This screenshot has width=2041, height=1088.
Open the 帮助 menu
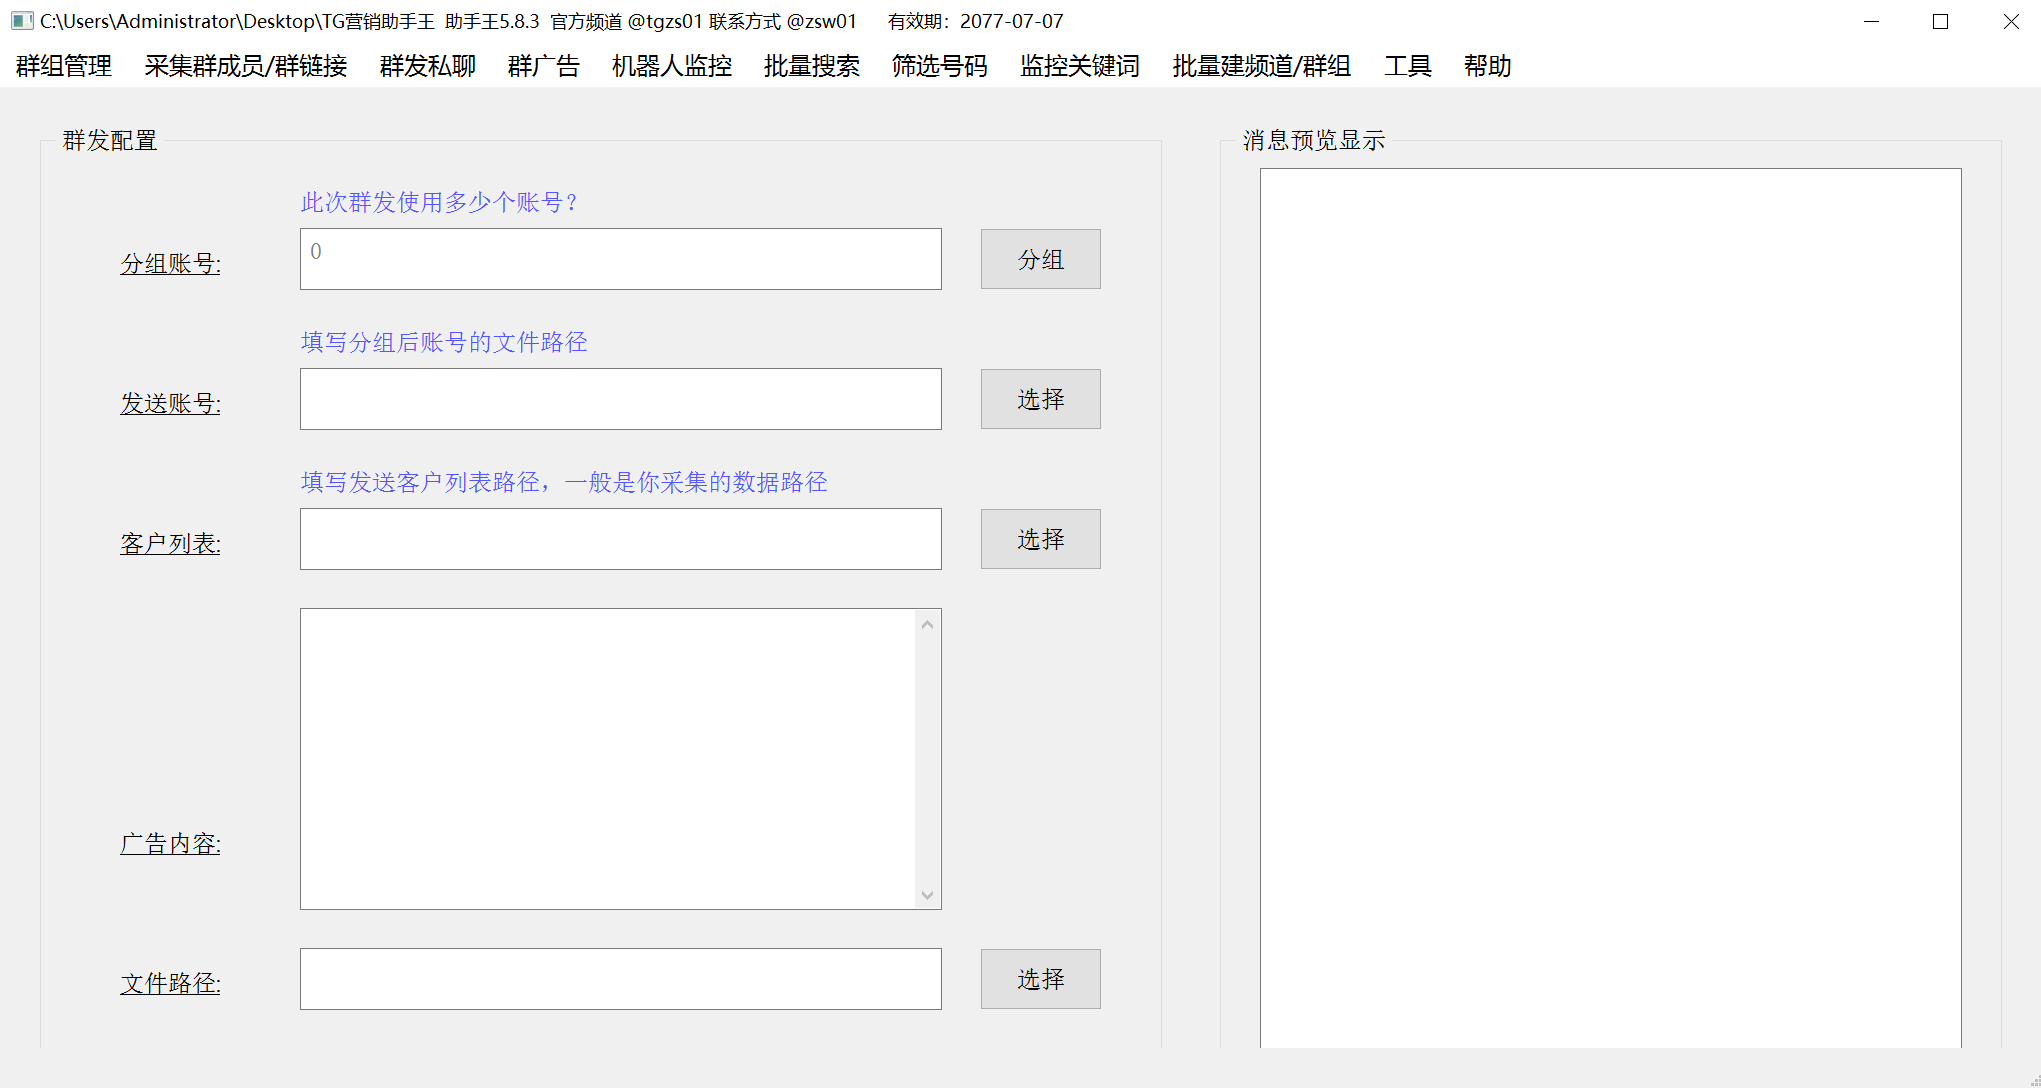pyautogui.click(x=1487, y=66)
